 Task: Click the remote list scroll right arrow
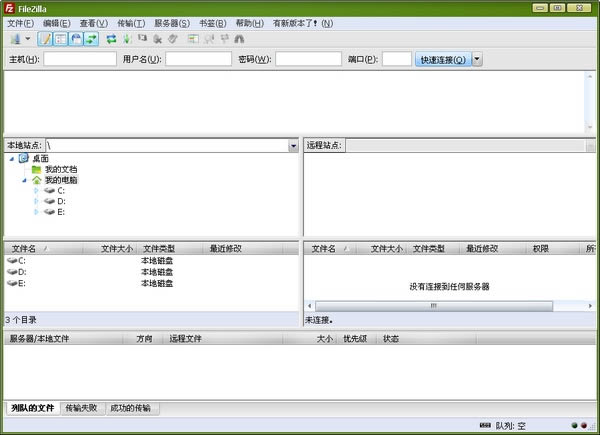point(590,306)
